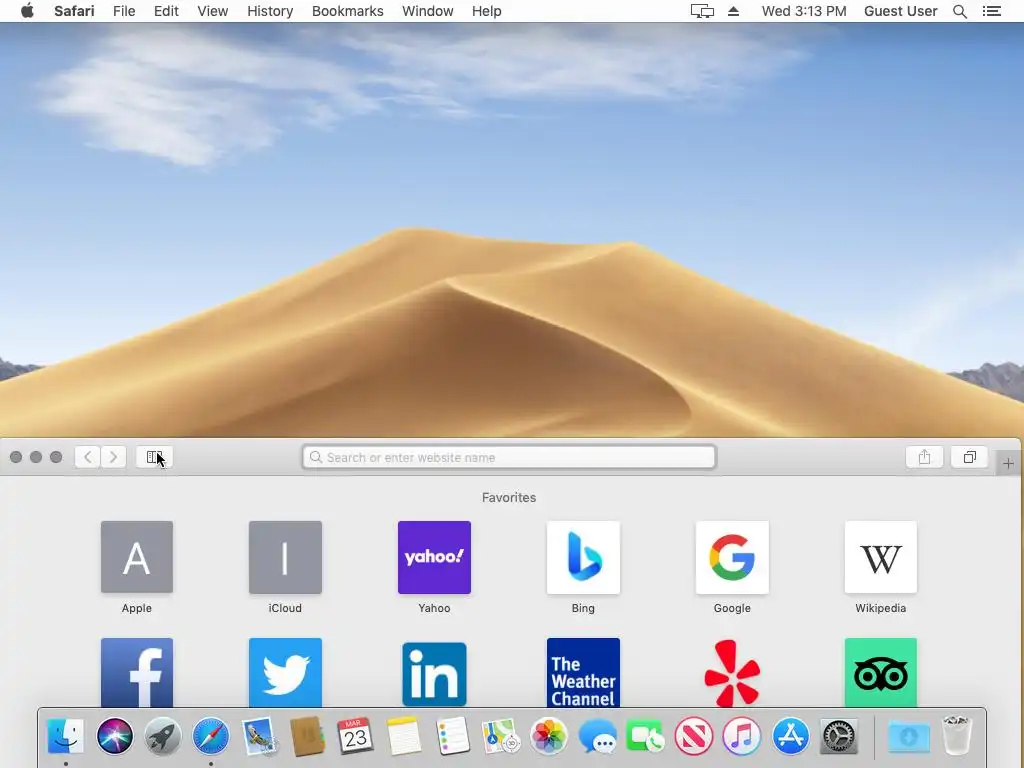Open Reminders in the Dock
The image size is (1024, 768).
pyautogui.click(x=452, y=736)
